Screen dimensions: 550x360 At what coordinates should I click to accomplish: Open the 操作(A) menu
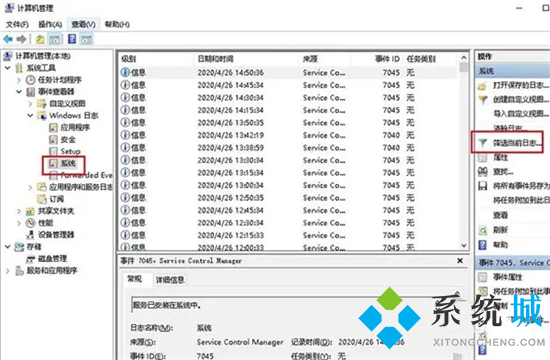(50, 24)
